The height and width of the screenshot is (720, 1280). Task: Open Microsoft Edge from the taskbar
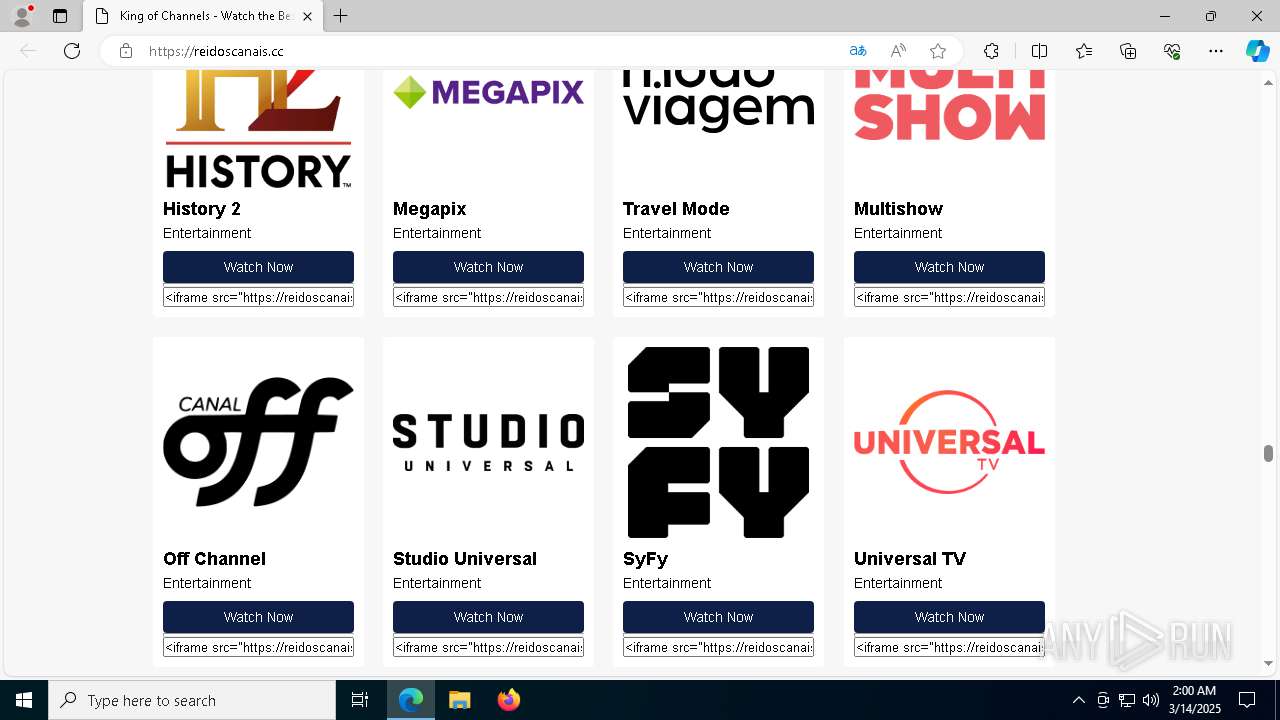tap(411, 700)
